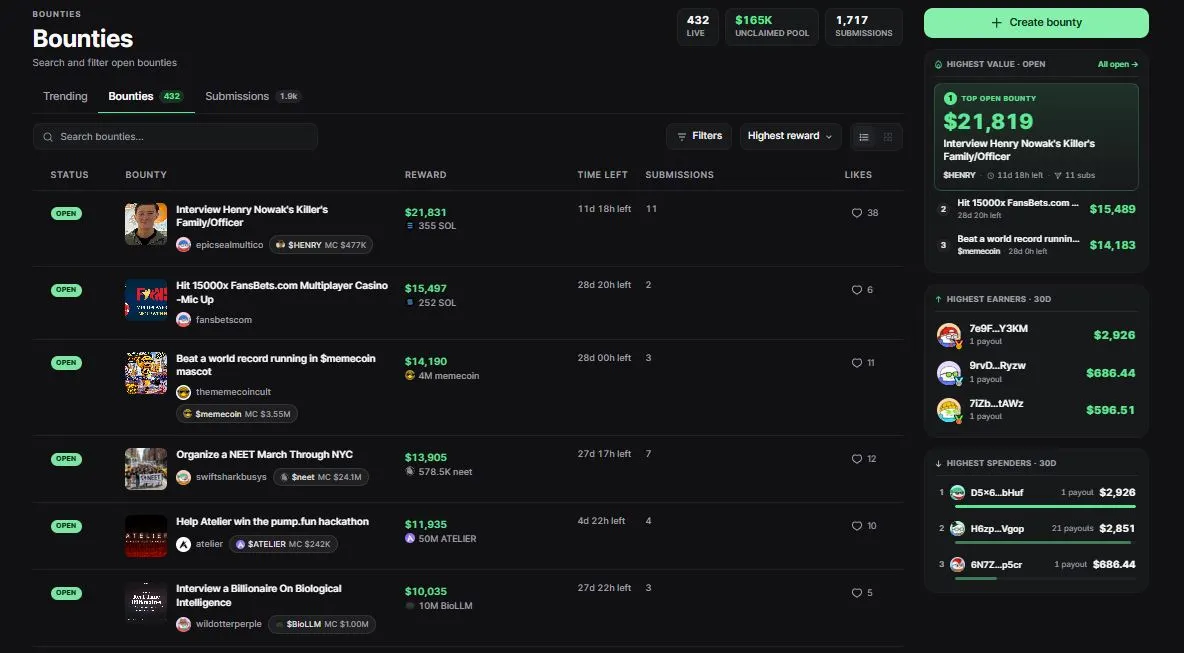Viewport: 1184px width, 653px height.
Task: Click fansbetscom username
Action: (224, 320)
